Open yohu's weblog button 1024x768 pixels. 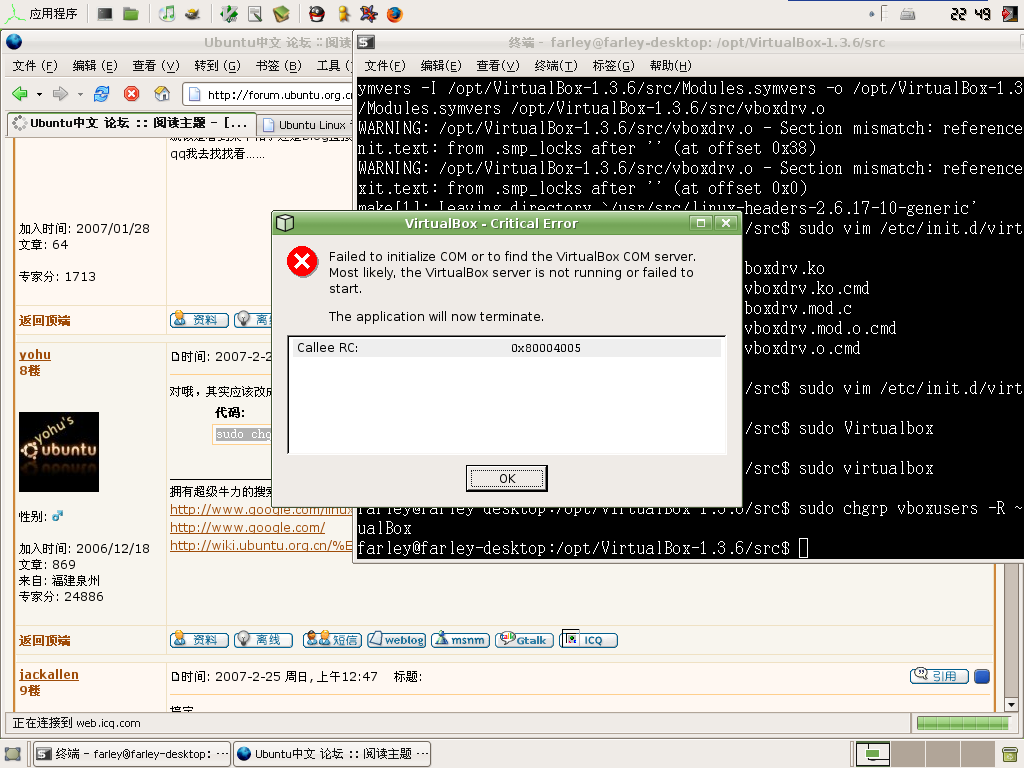(396, 640)
